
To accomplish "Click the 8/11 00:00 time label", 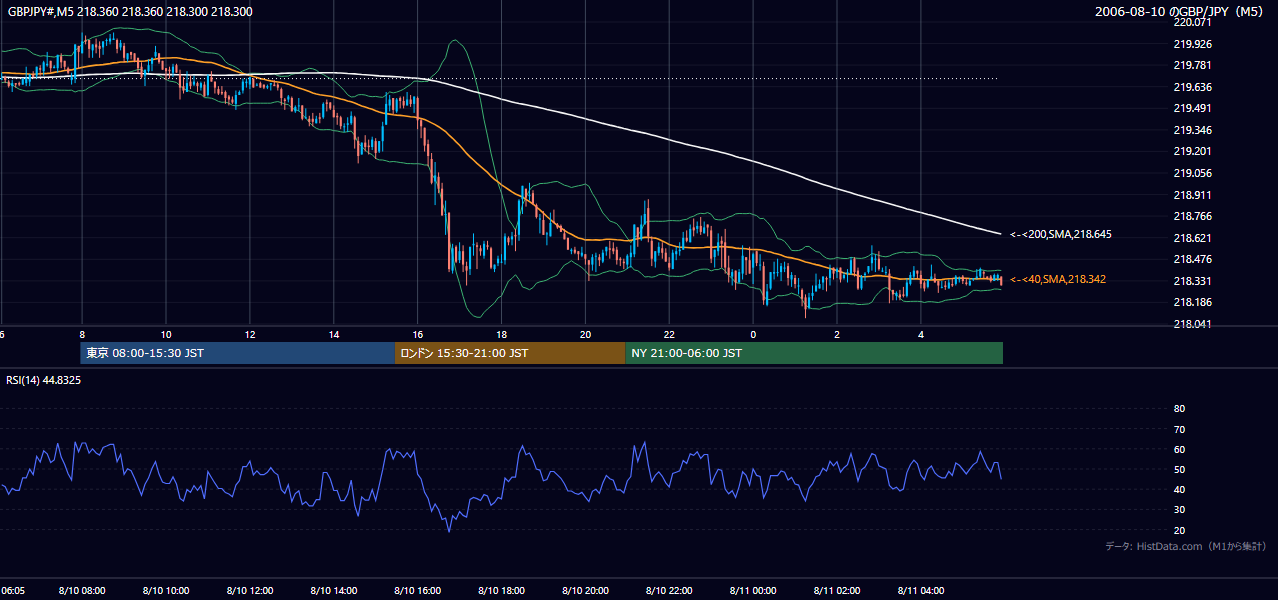I will pos(755,590).
